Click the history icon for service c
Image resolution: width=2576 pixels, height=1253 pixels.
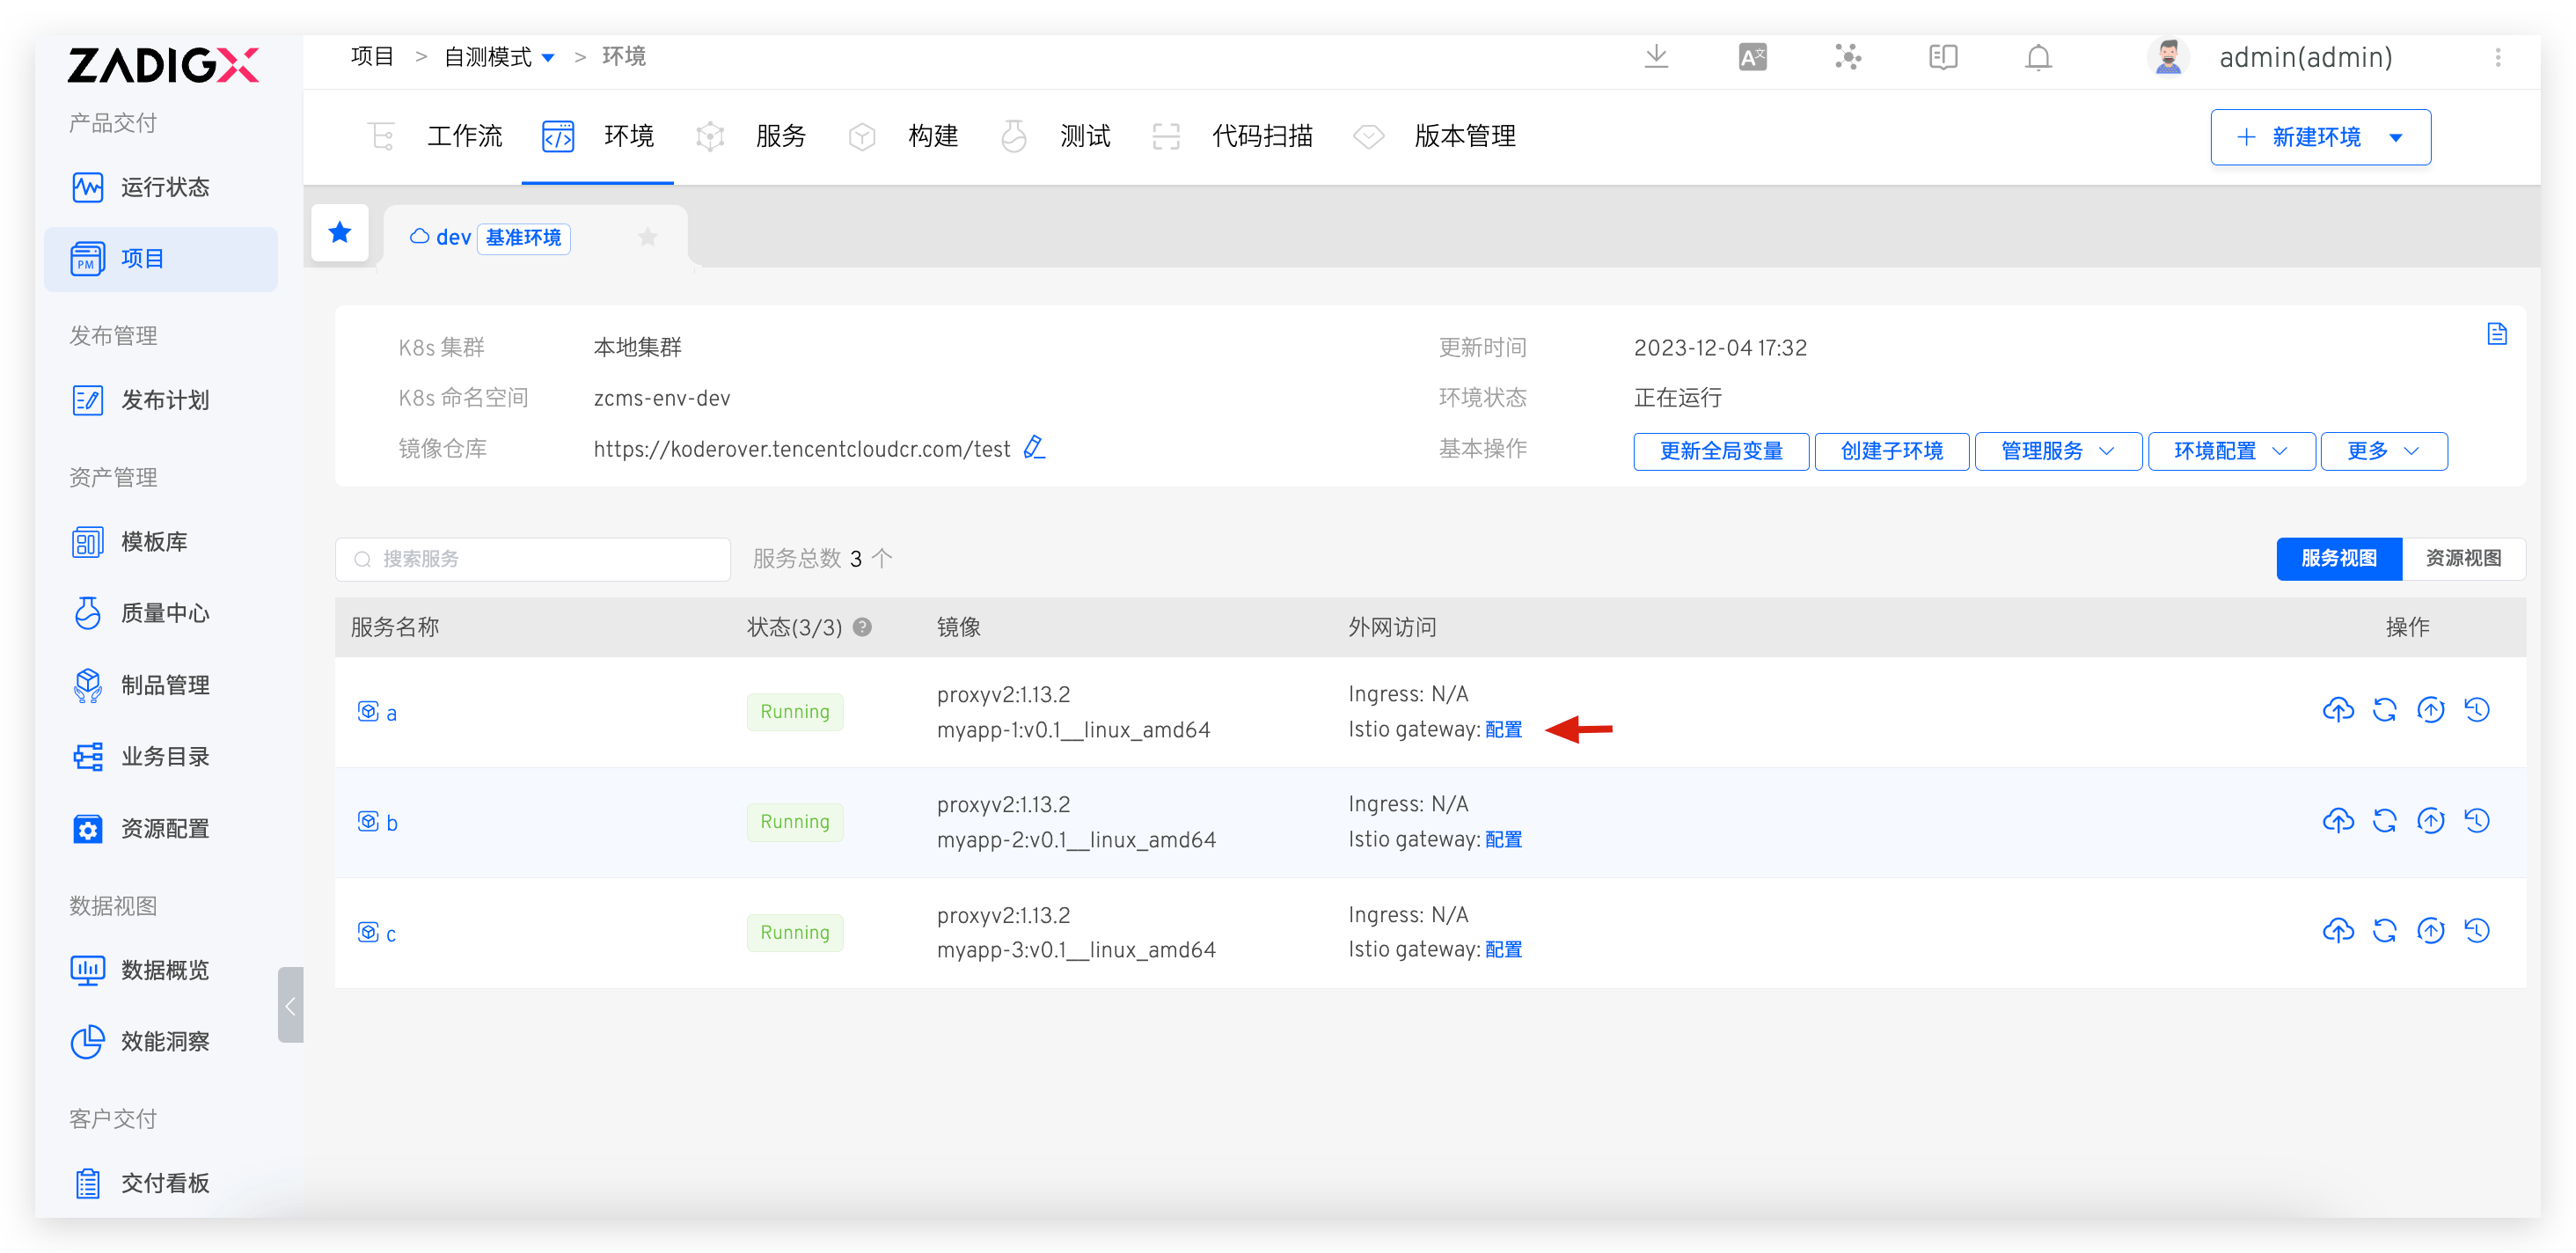pos(2476,931)
